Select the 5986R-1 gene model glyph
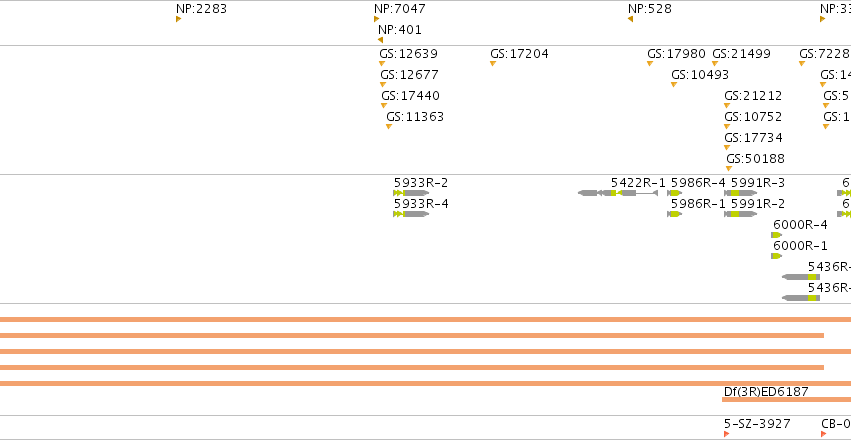851x440 pixels. pyautogui.click(x=675, y=214)
